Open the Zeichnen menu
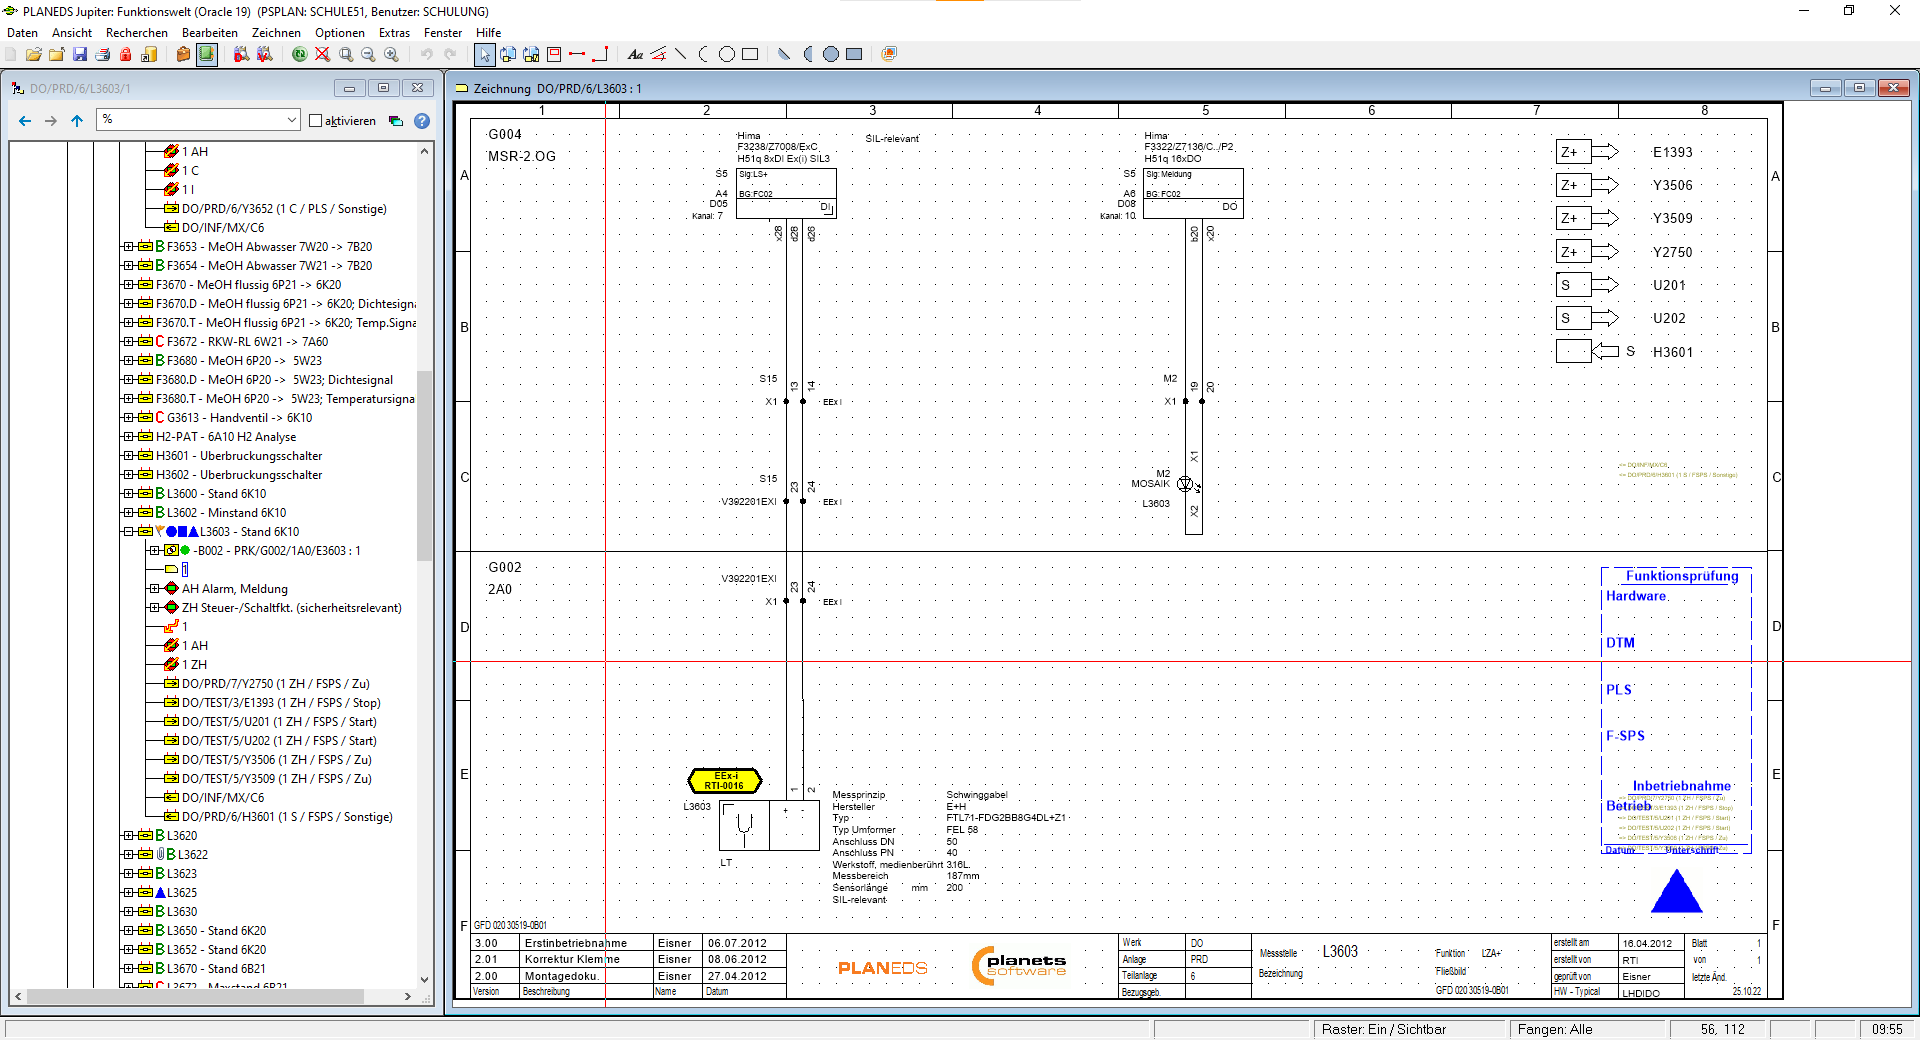Screen dimensions: 1920x1040 [x=276, y=33]
